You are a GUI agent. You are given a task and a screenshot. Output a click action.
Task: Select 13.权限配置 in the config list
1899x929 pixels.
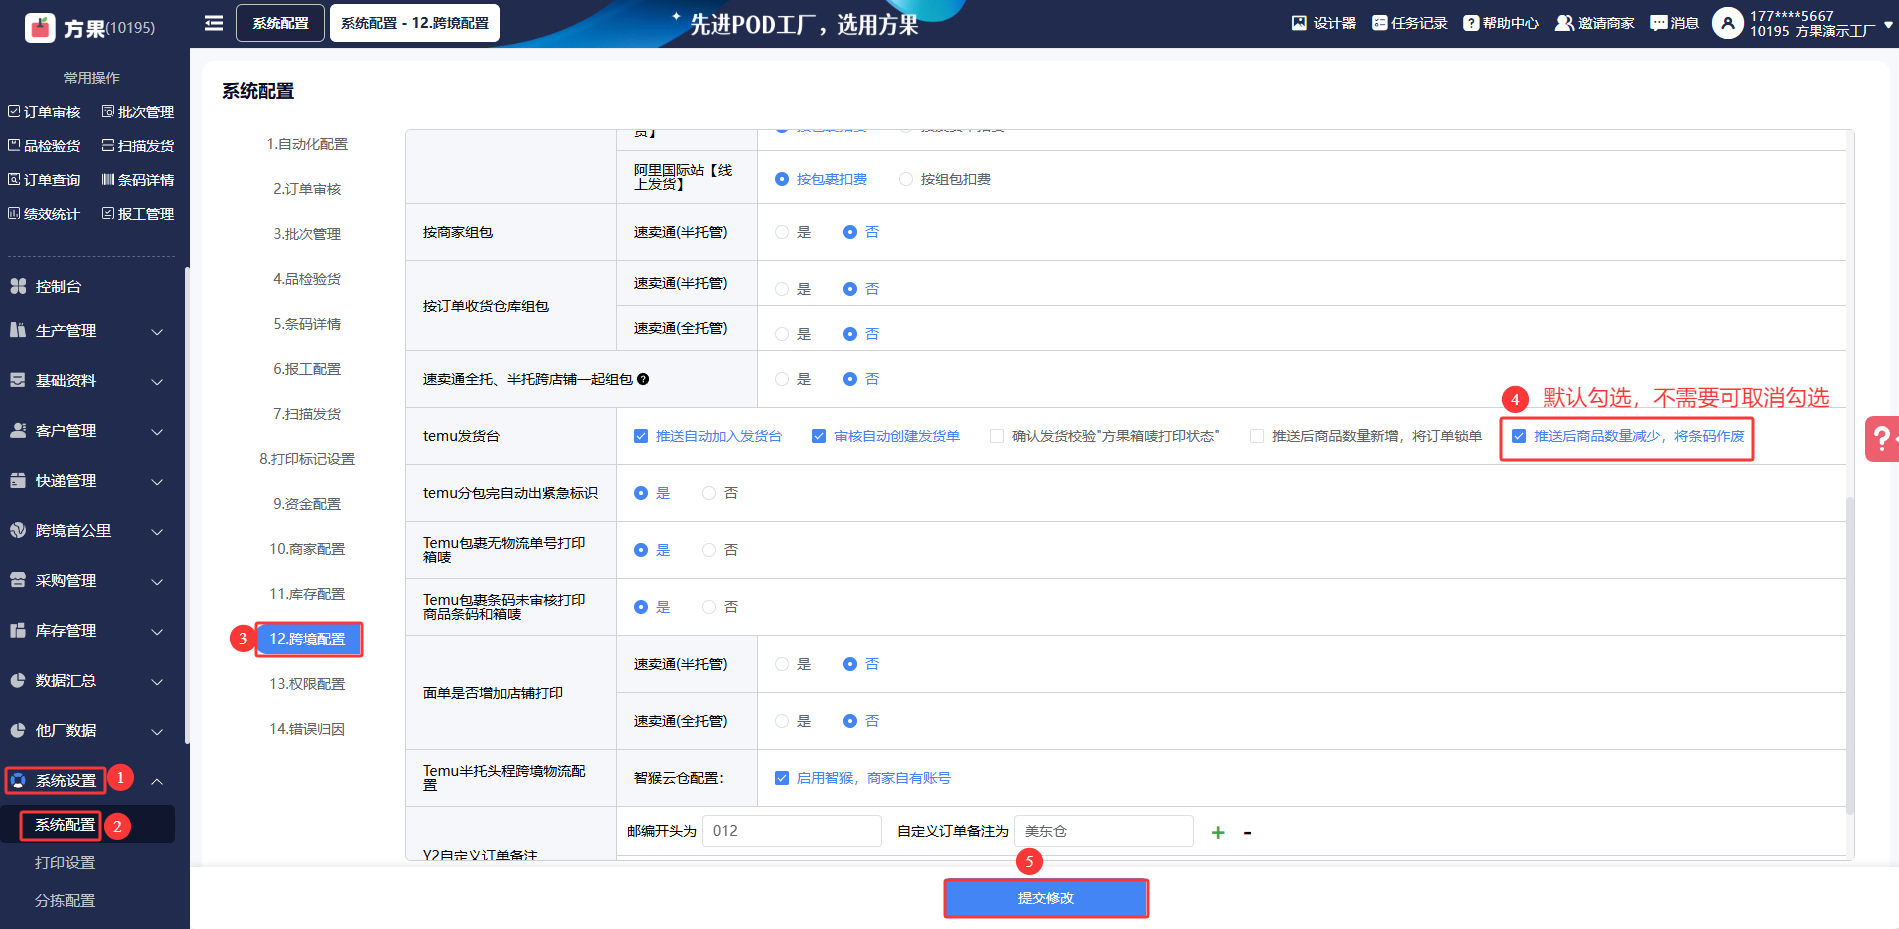coord(307,684)
